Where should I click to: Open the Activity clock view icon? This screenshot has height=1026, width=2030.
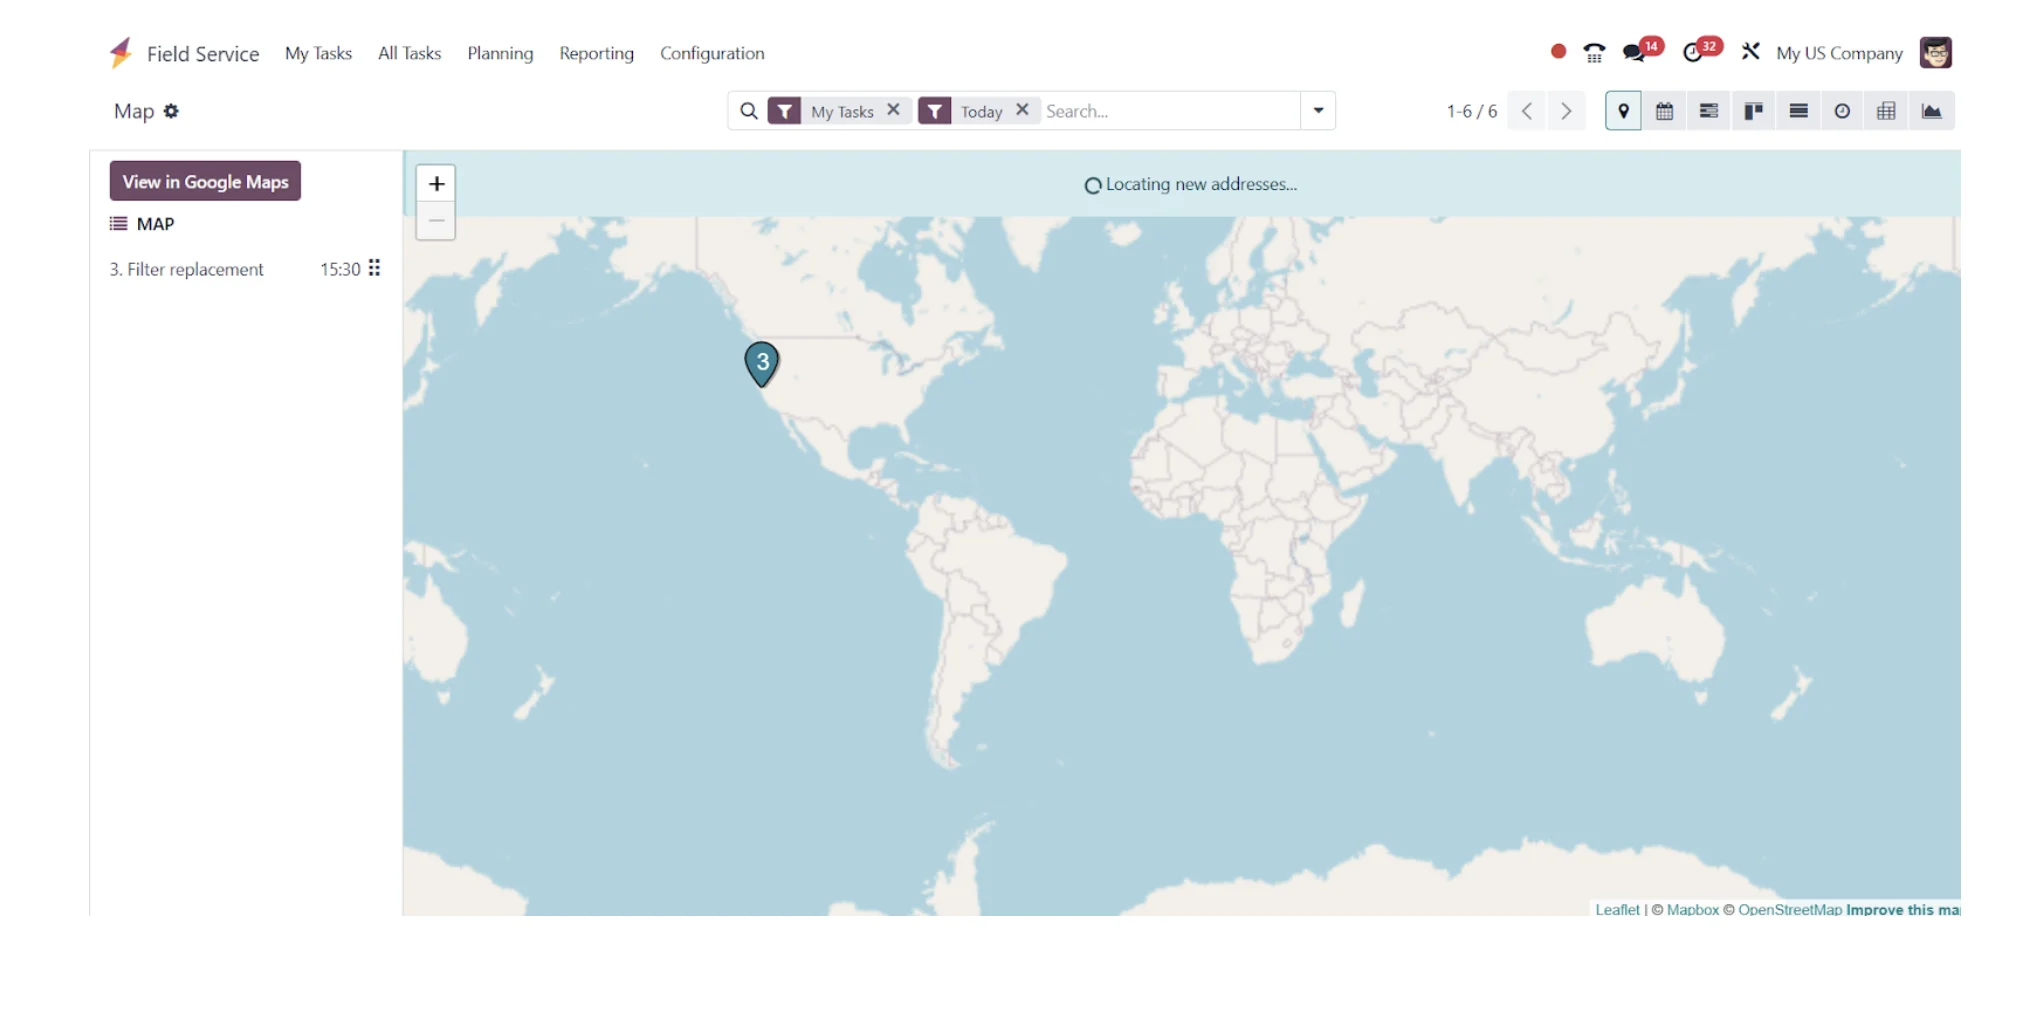tap(1842, 111)
